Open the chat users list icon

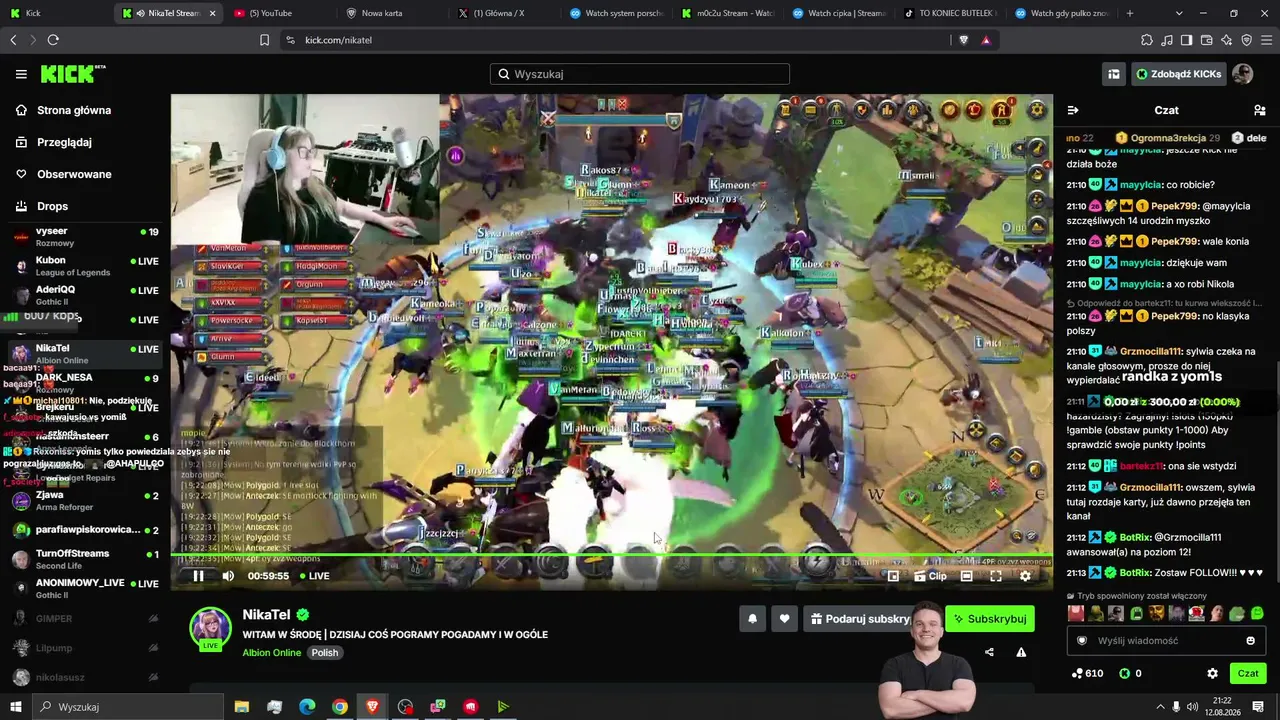tap(1260, 110)
